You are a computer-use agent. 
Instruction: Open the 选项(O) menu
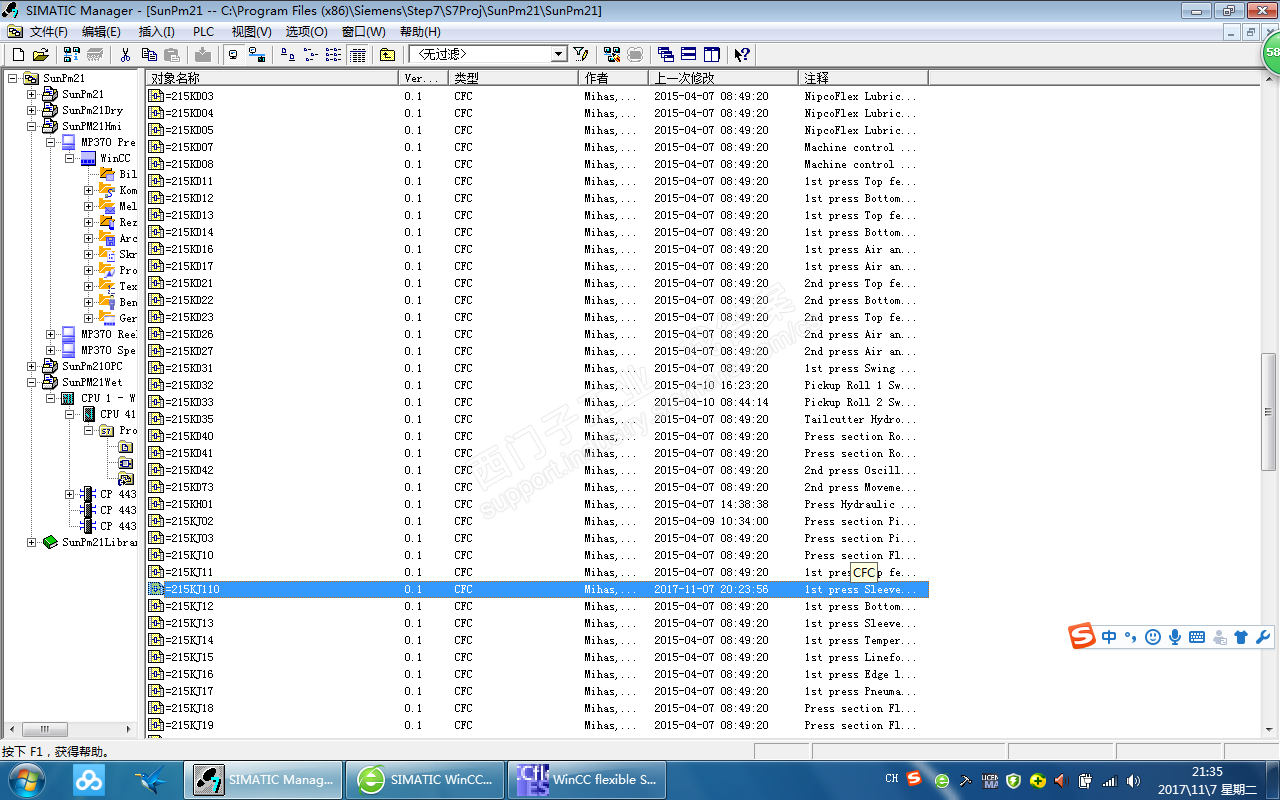306,31
